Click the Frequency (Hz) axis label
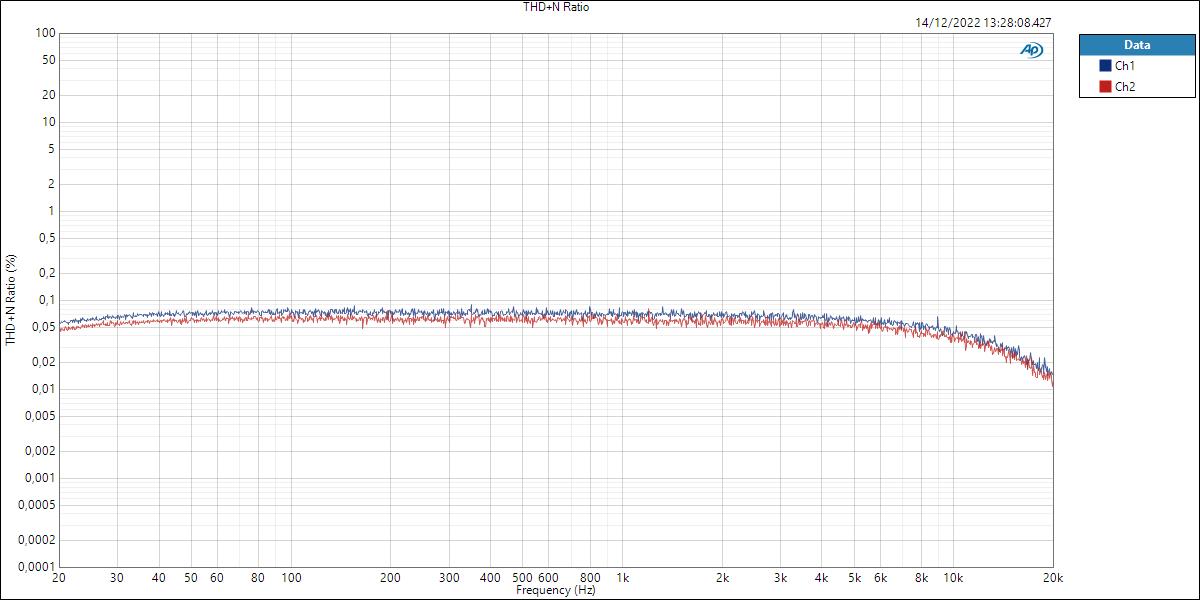 (x=557, y=590)
